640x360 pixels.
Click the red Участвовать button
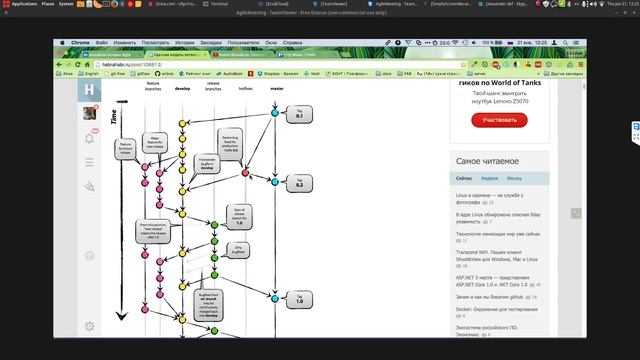[x=499, y=120]
